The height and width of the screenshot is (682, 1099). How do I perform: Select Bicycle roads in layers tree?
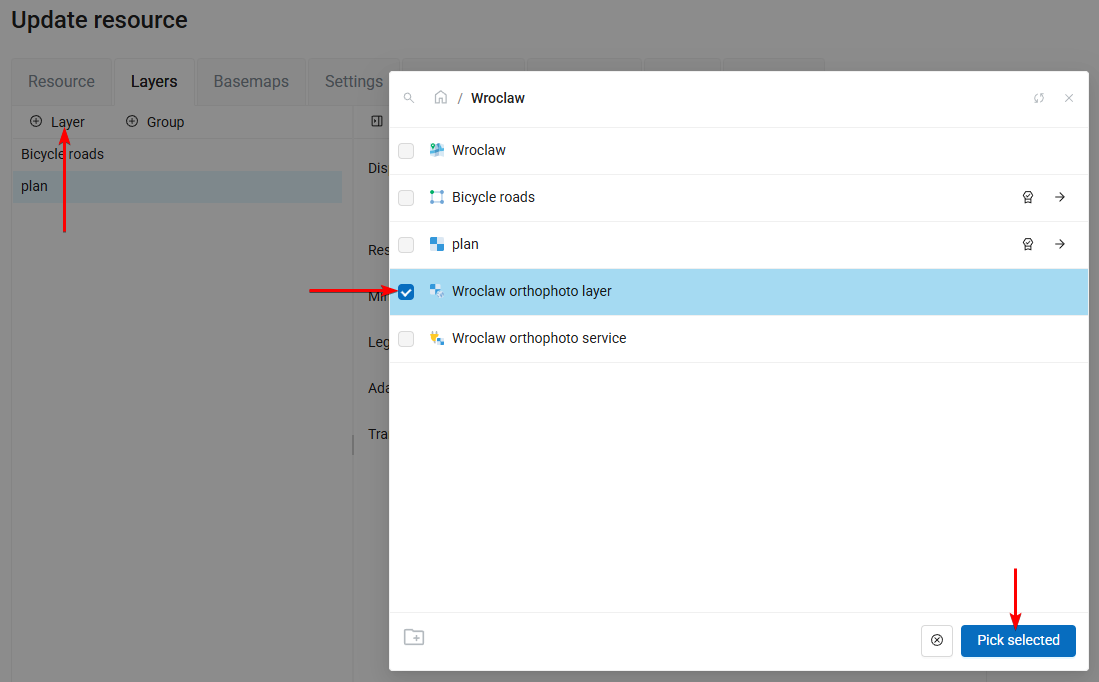[62, 154]
